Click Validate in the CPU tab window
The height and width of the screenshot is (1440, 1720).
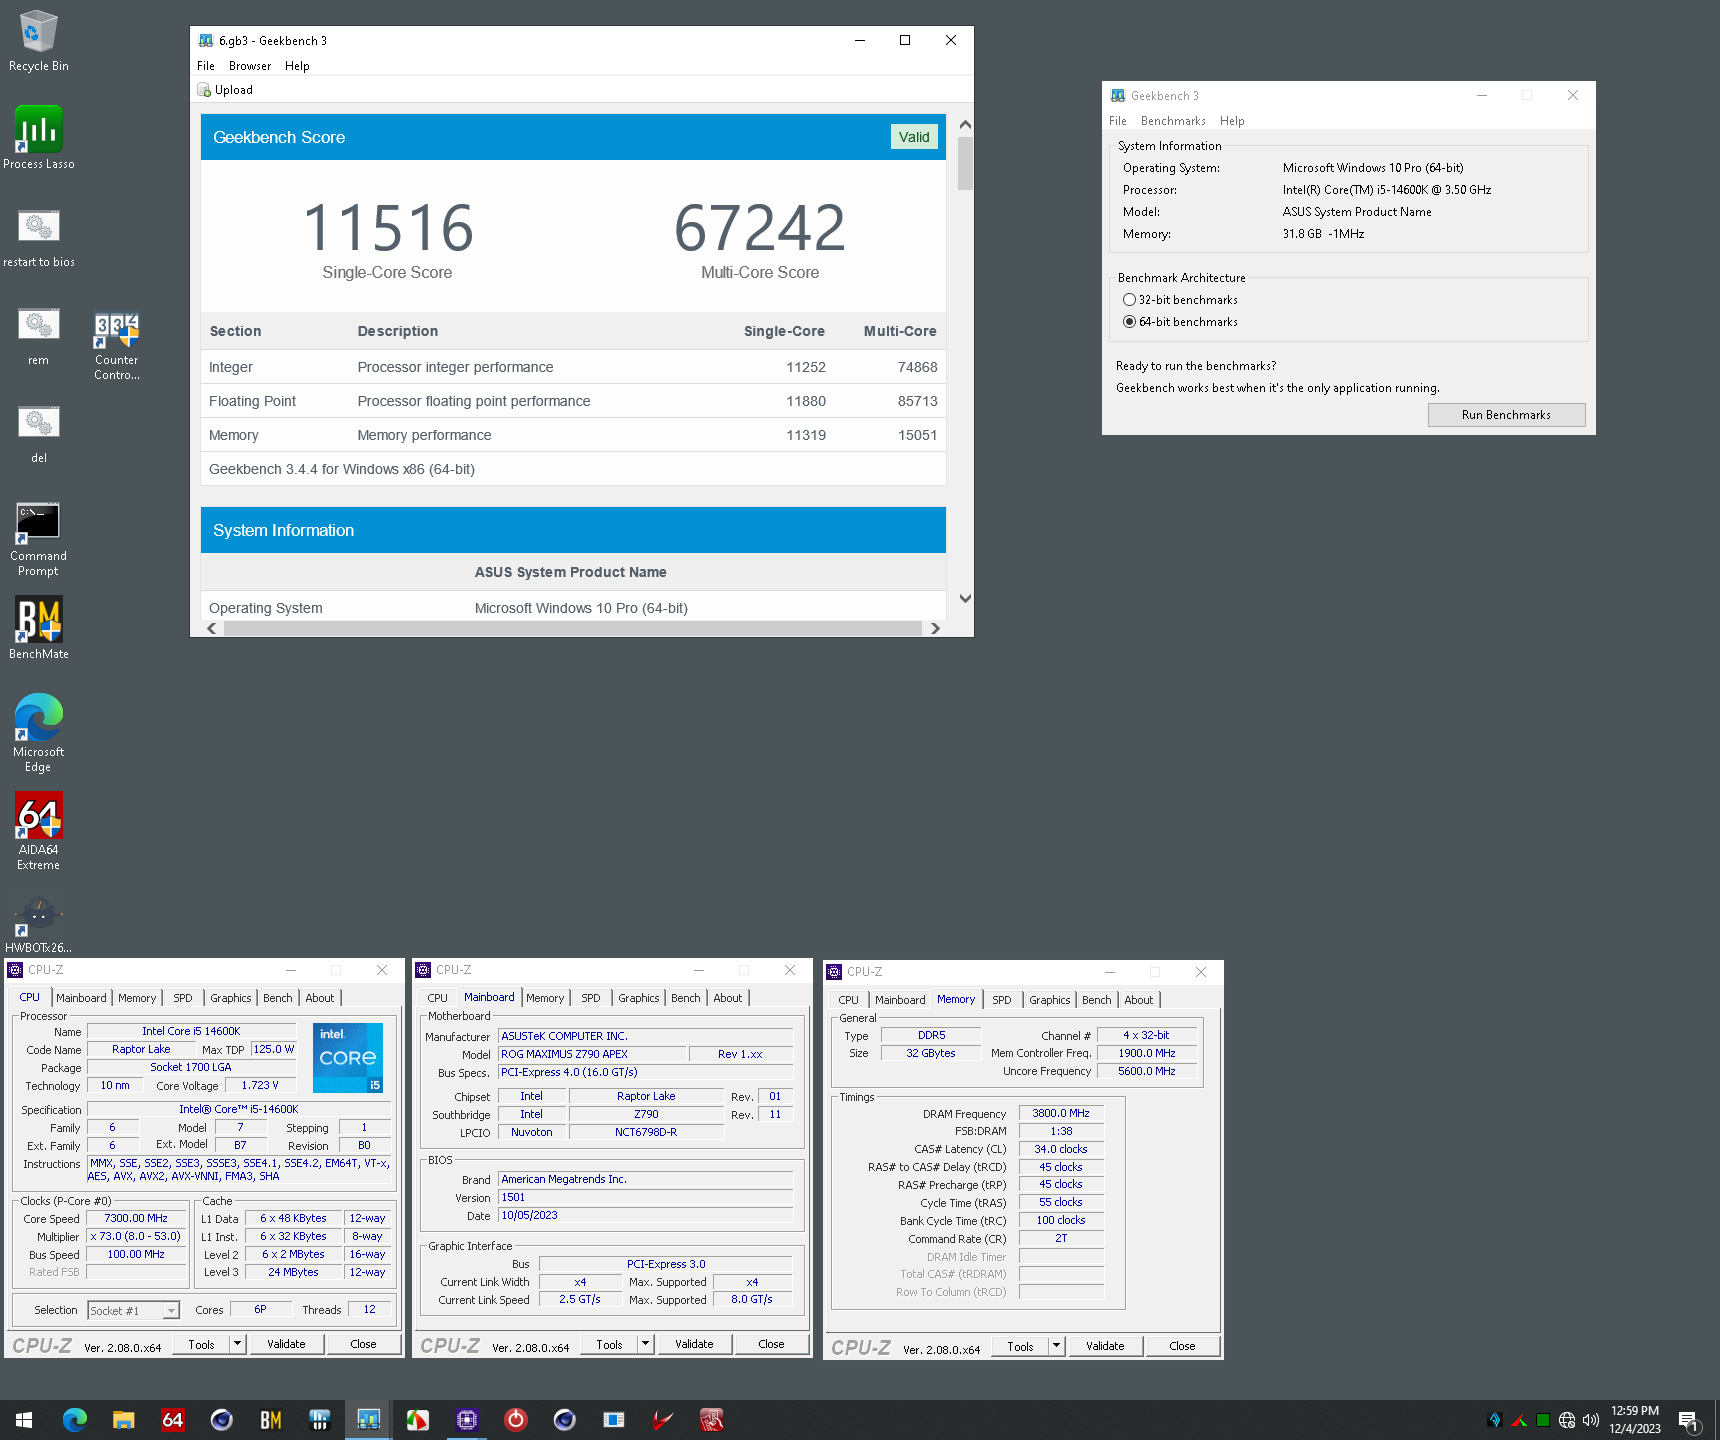[x=286, y=1344]
